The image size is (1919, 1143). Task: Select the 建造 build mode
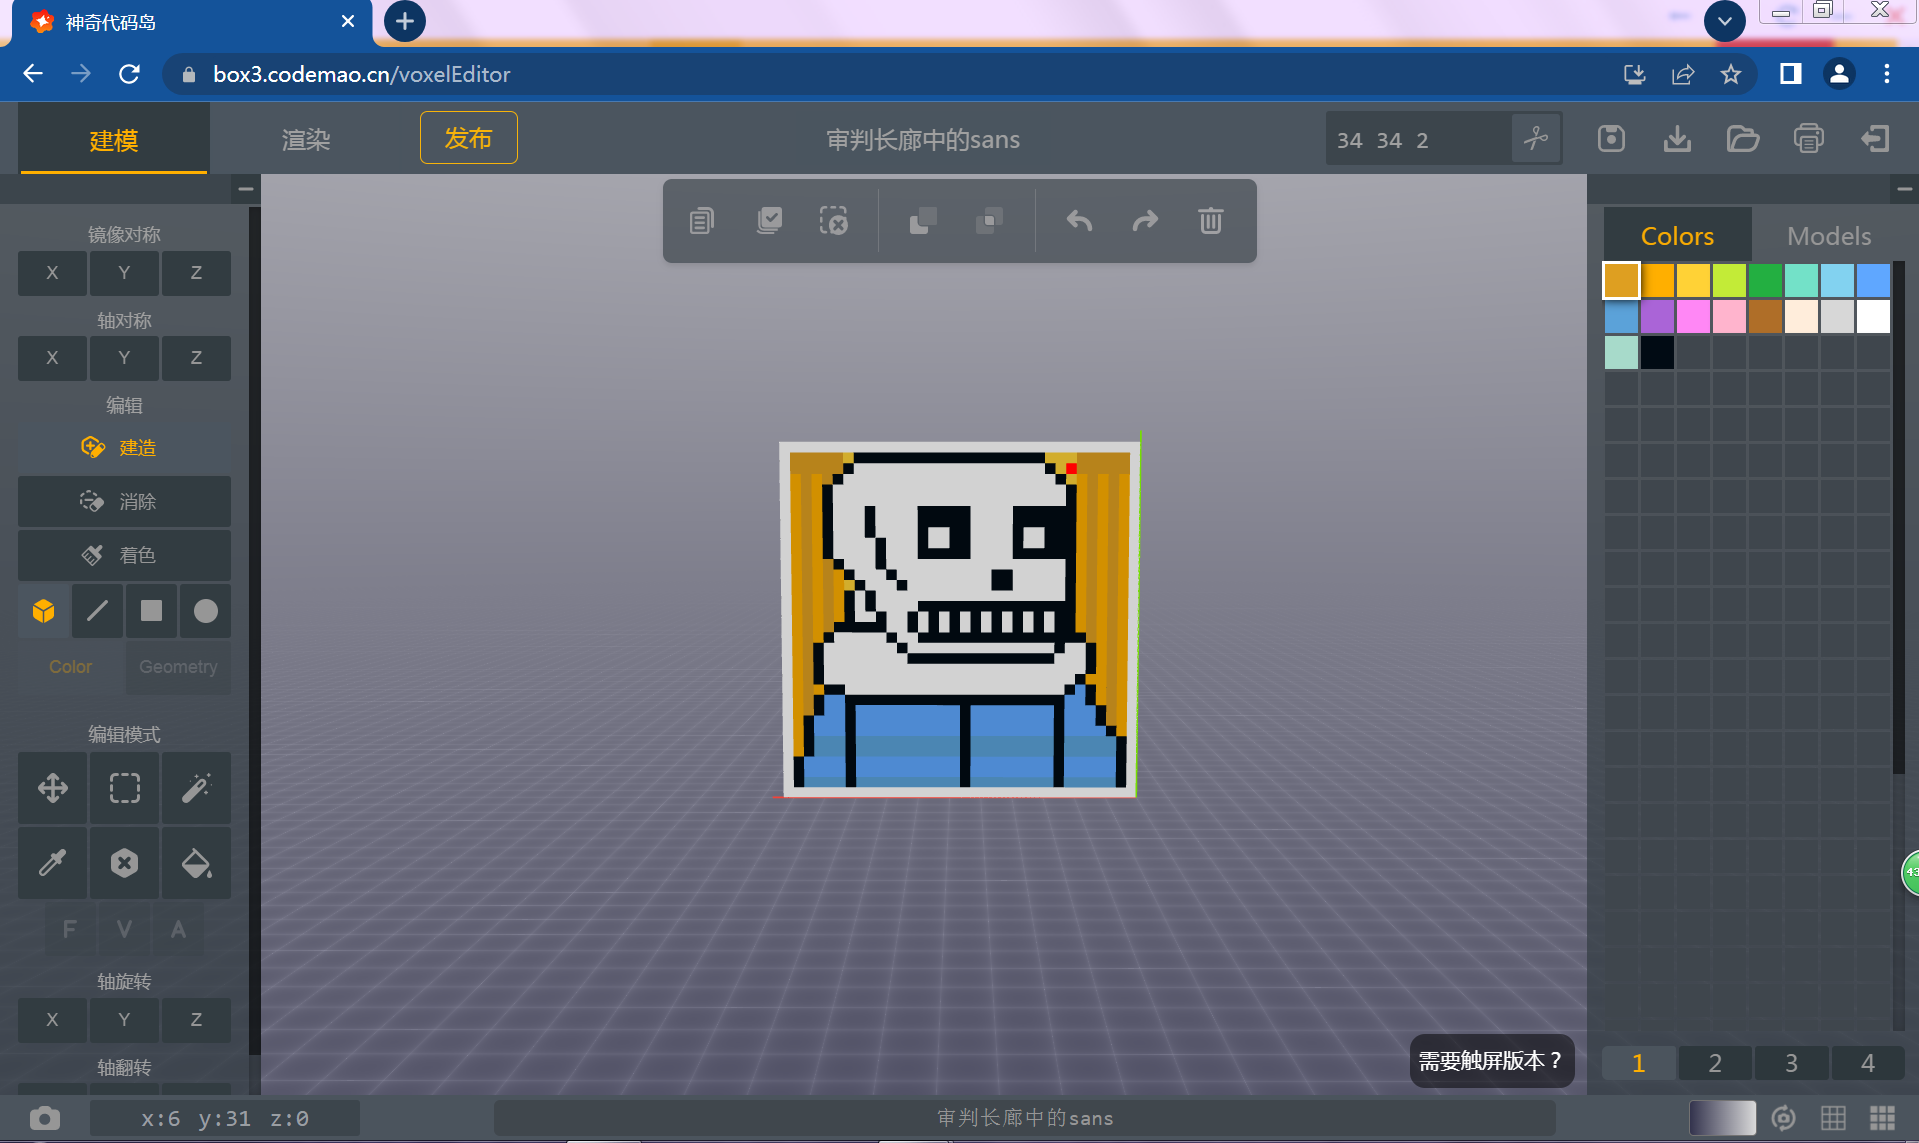pyautogui.click(x=124, y=448)
